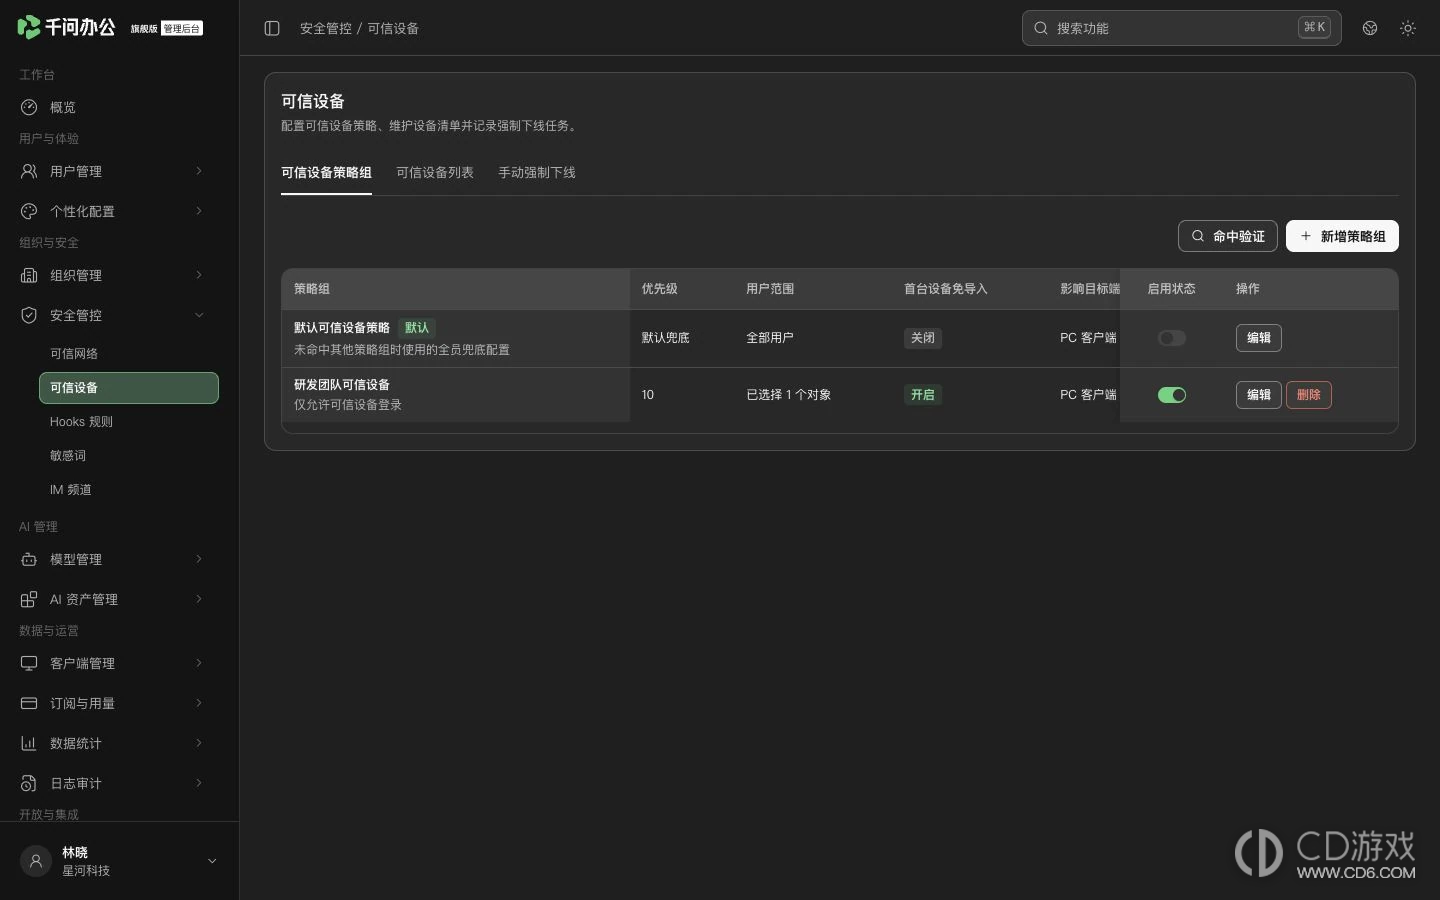Click the 模型管理 robot icon
Viewport: 1440px width, 900px height.
point(29,559)
